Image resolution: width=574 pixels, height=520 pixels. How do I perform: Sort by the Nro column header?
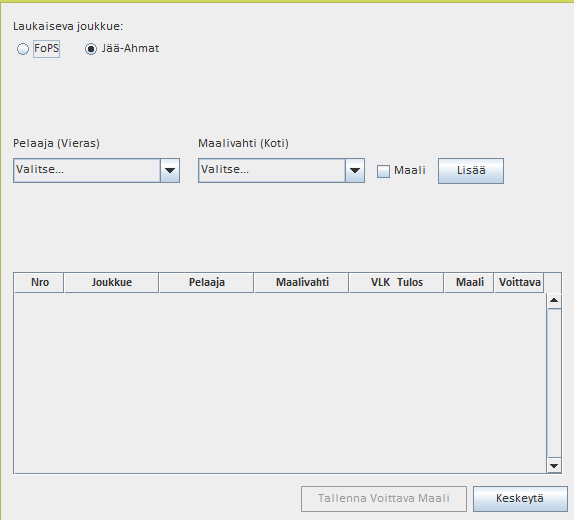click(39, 282)
